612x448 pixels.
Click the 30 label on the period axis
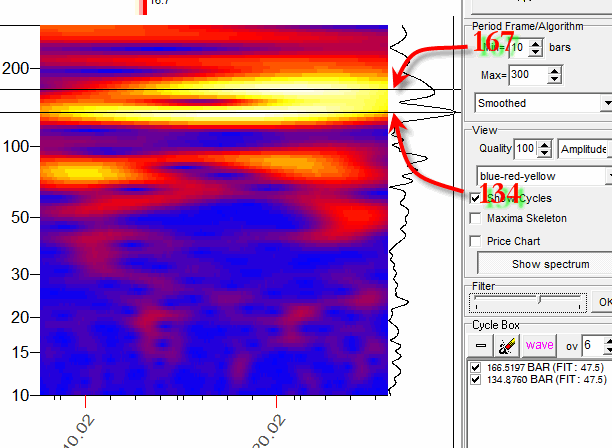(x=20, y=274)
